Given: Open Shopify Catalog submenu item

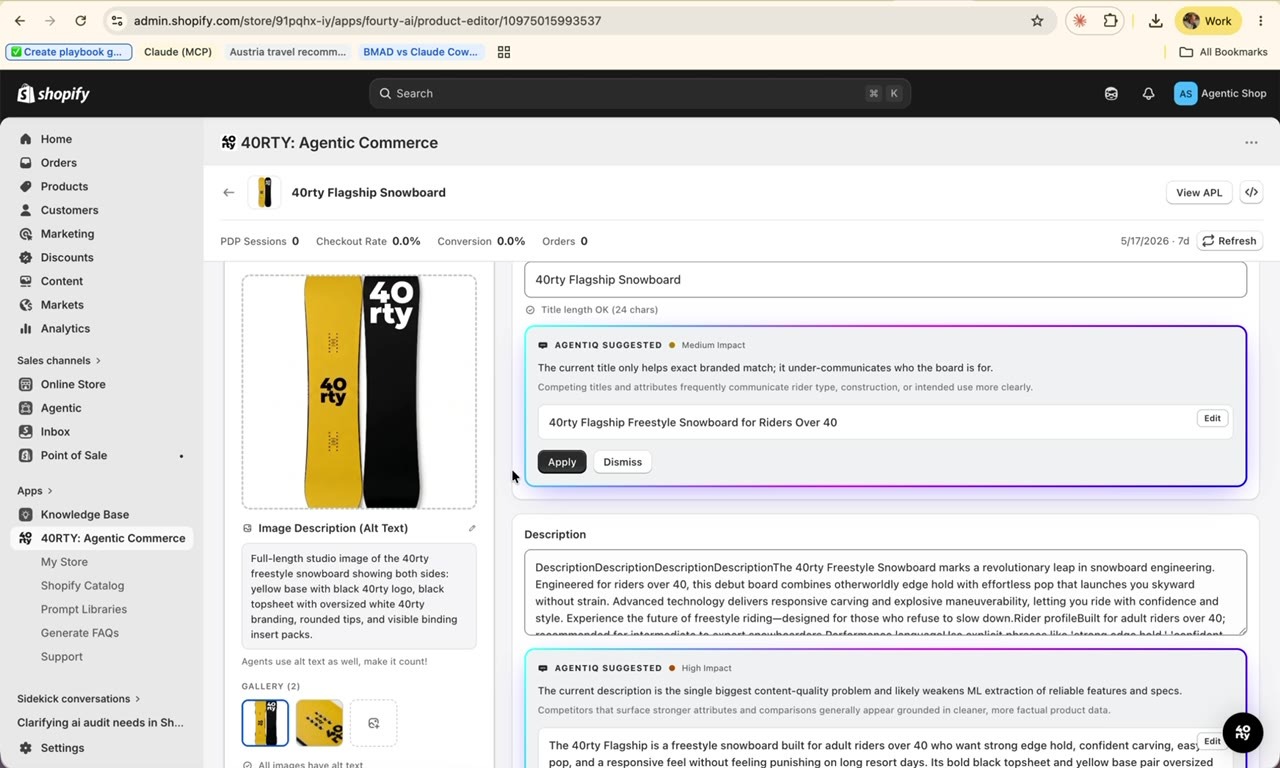Looking at the screenshot, I should (x=82, y=586).
